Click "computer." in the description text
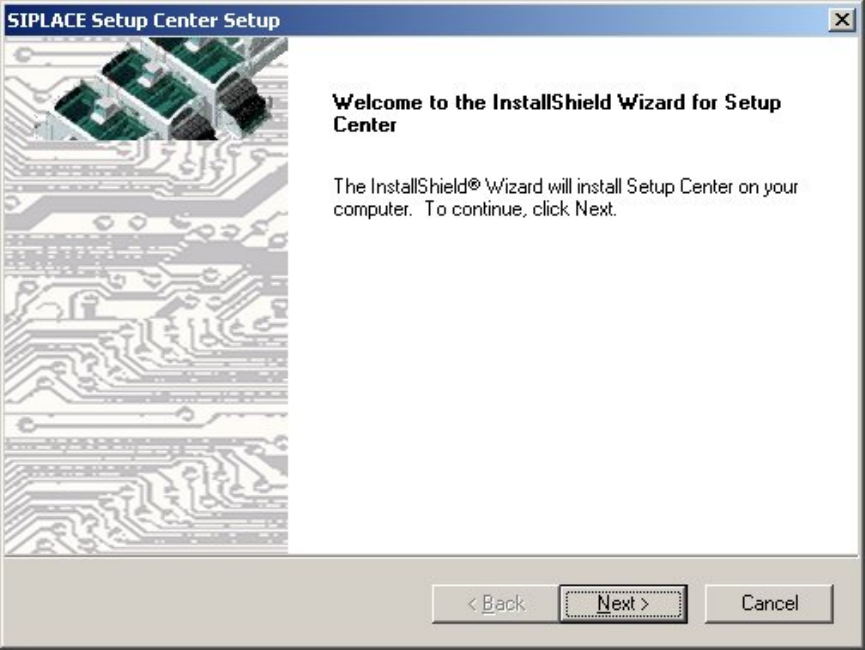 coord(364,211)
